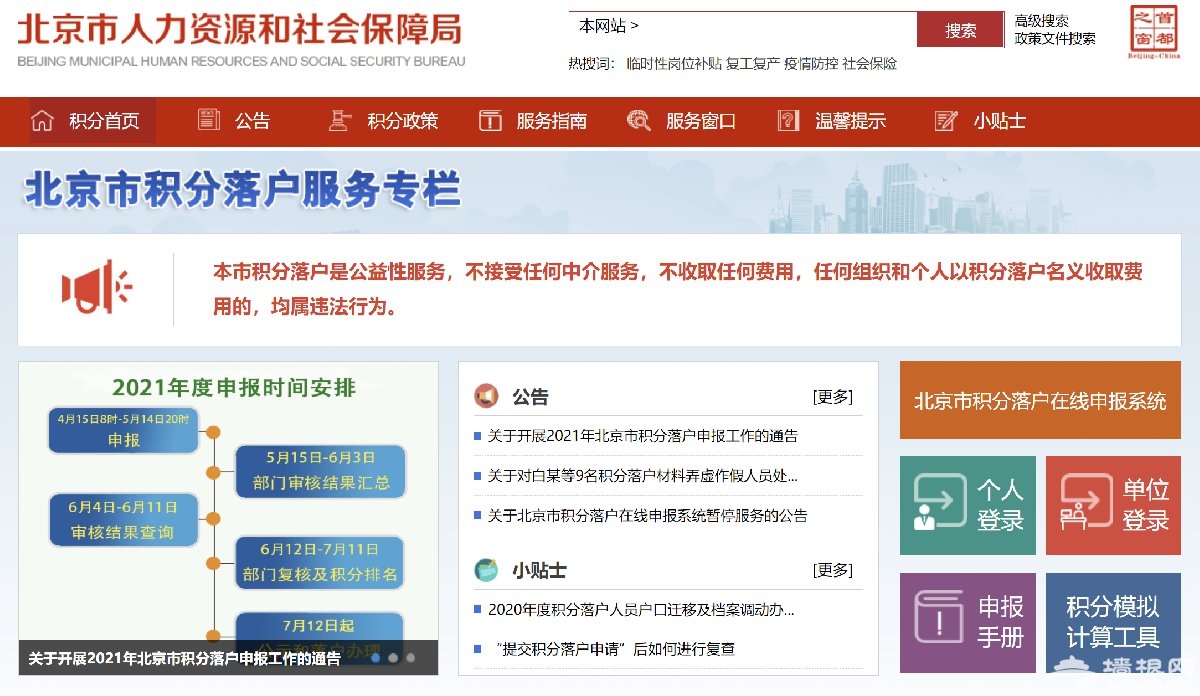The width and height of the screenshot is (1200, 696).
Task: Click the red megaphone icon in notice banner
Action: (96, 288)
